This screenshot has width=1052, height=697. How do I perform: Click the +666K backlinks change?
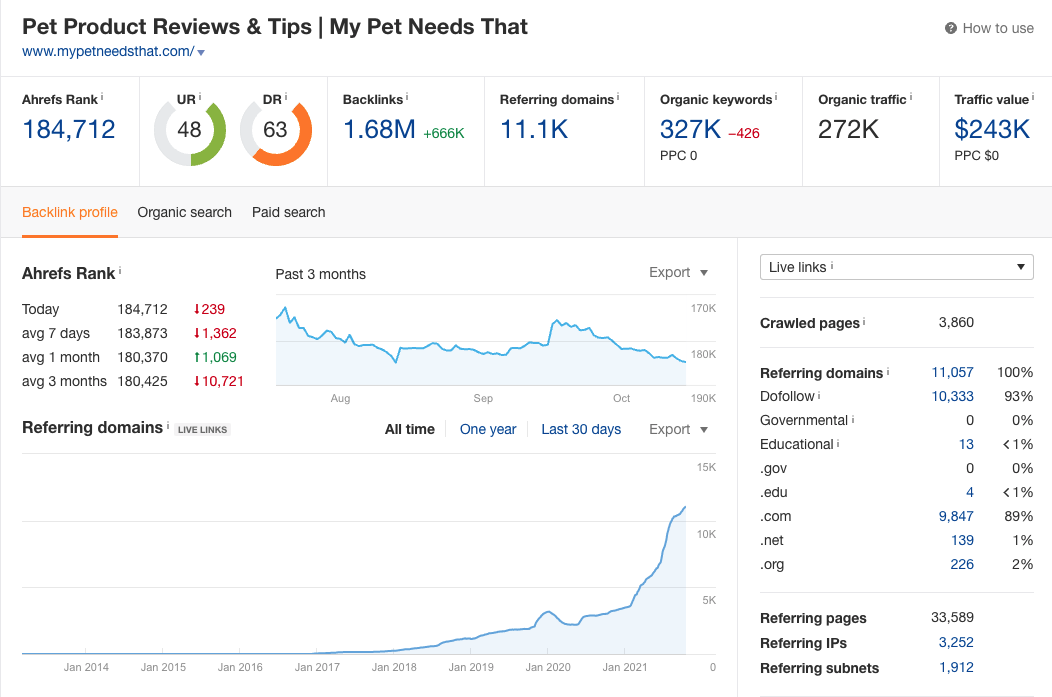[x=443, y=133]
